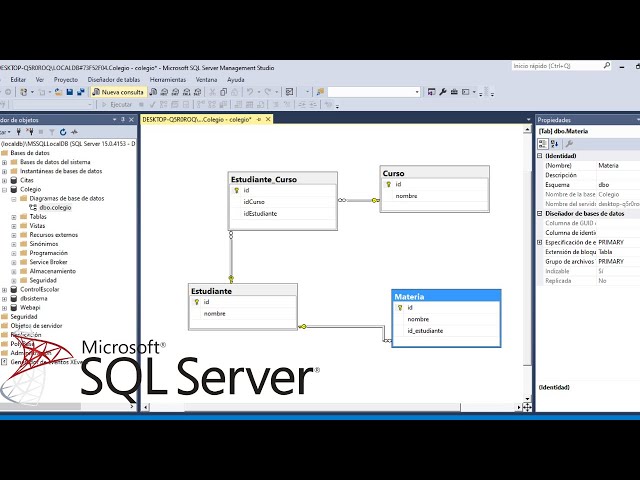Screen dimensions: 640x480
Task: Open the Editar menu
Action: [18, 80]
